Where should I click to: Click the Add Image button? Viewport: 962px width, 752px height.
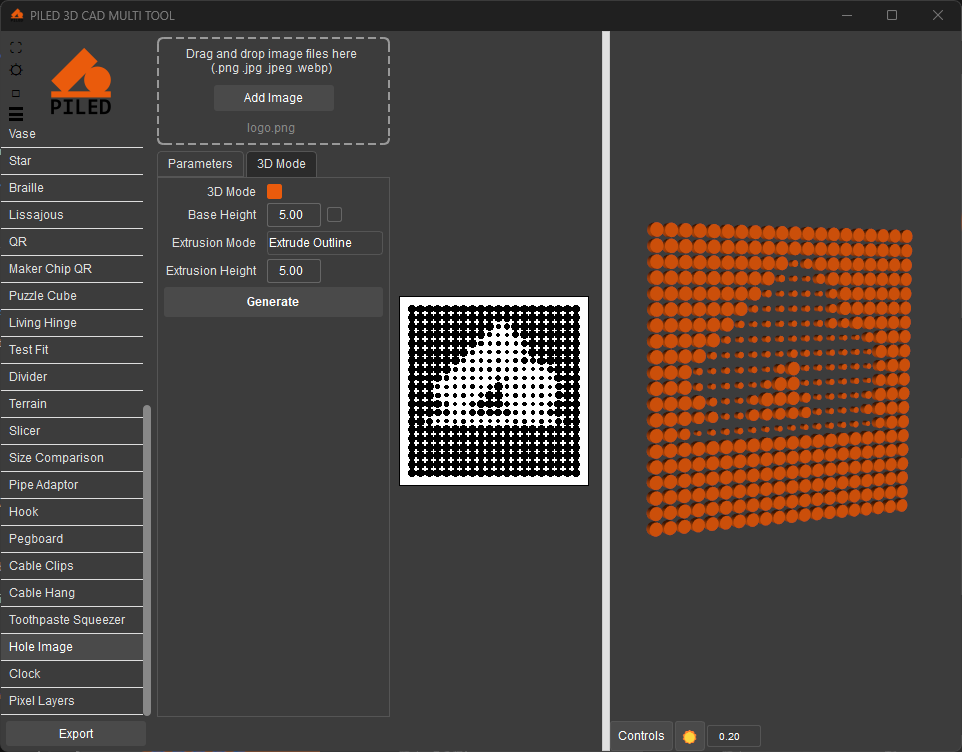pyautogui.click(x=273, y=98)
